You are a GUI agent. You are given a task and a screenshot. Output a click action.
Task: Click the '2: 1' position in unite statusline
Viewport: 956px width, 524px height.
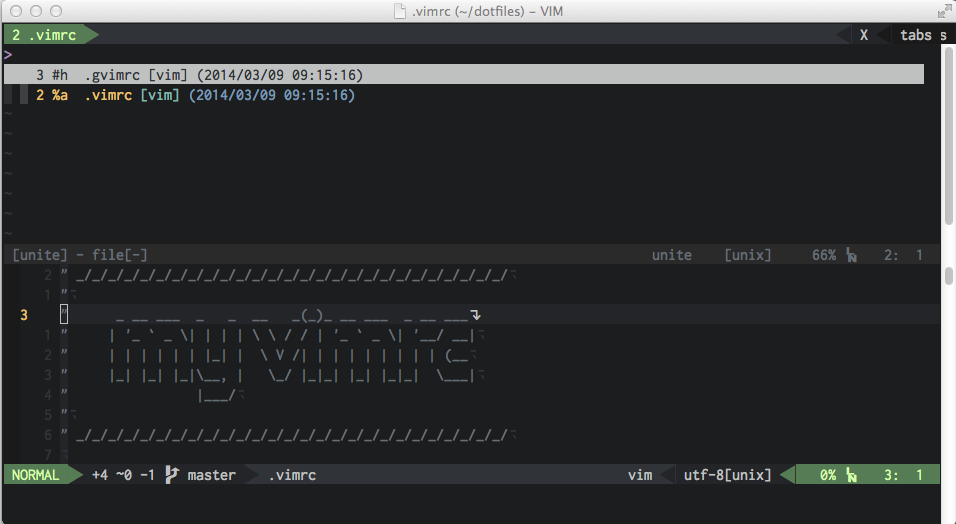[x=903, y=255]
